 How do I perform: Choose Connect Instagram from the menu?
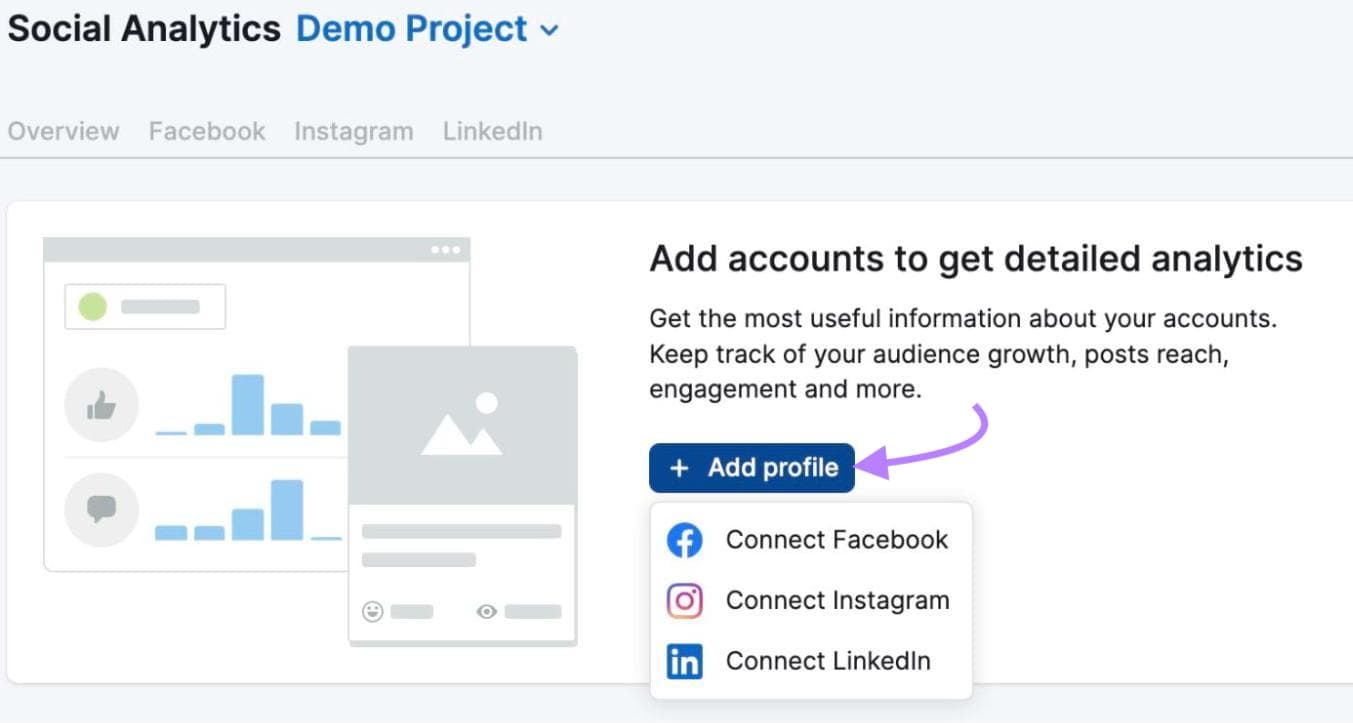pos(837,600)
